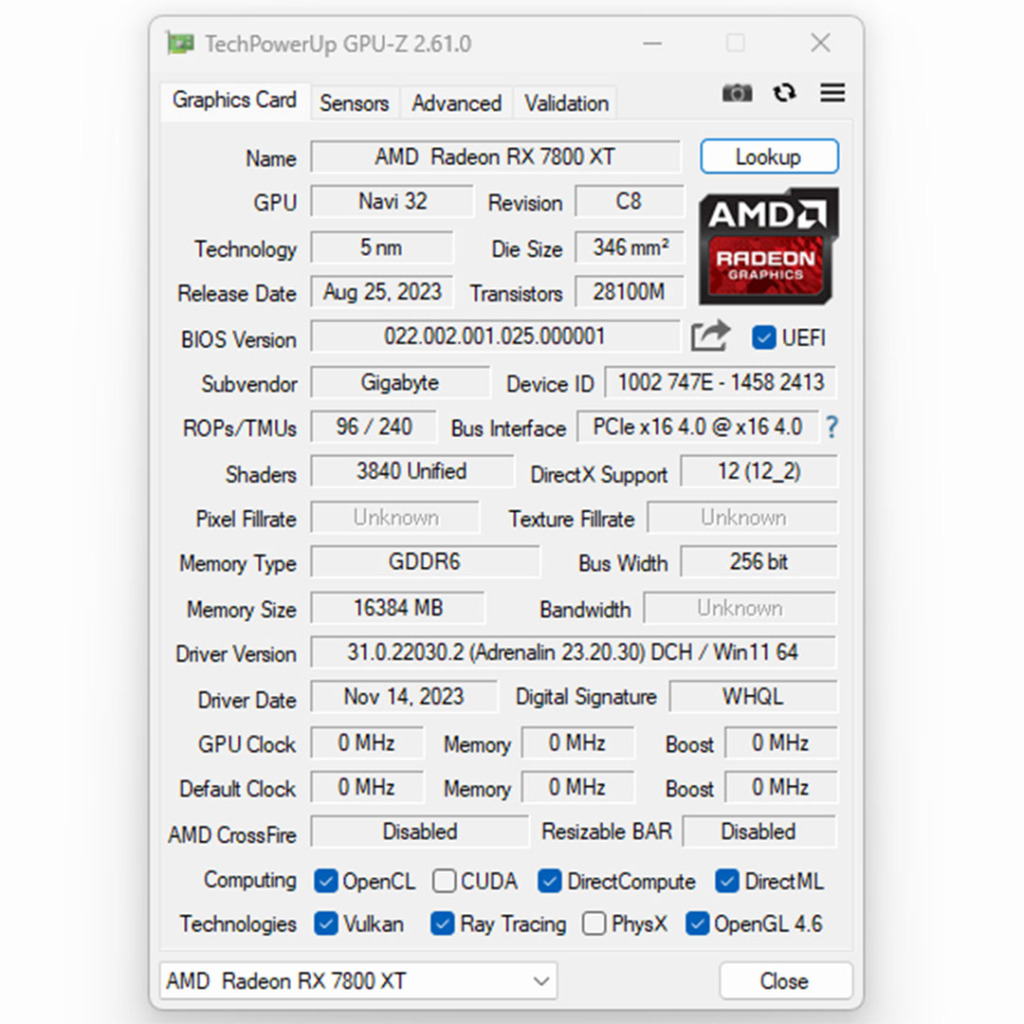This screenshot has width=1024, height=1024.
Task: Click the Technology field 5 nm
Action: [382, 248]
